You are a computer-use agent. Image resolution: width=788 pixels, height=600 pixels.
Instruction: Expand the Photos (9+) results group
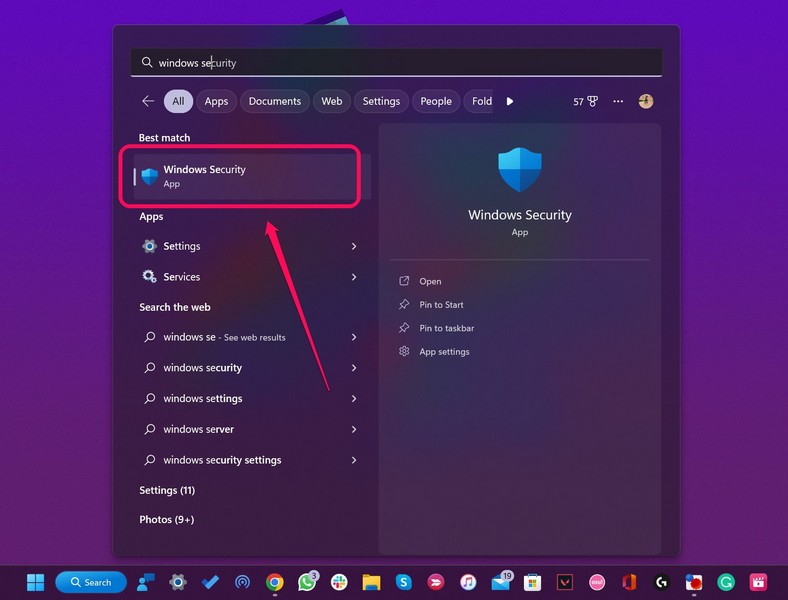click(x=166, y=519)
